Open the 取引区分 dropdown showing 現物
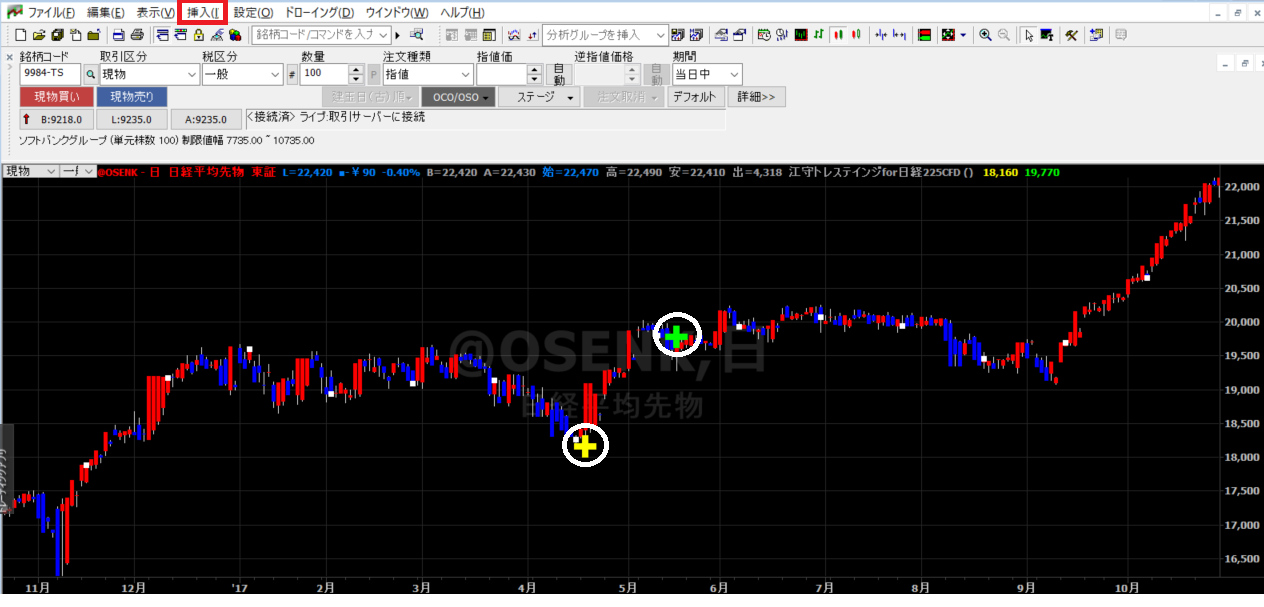Viewport: 1264px width, 607px height. point(192,74)
